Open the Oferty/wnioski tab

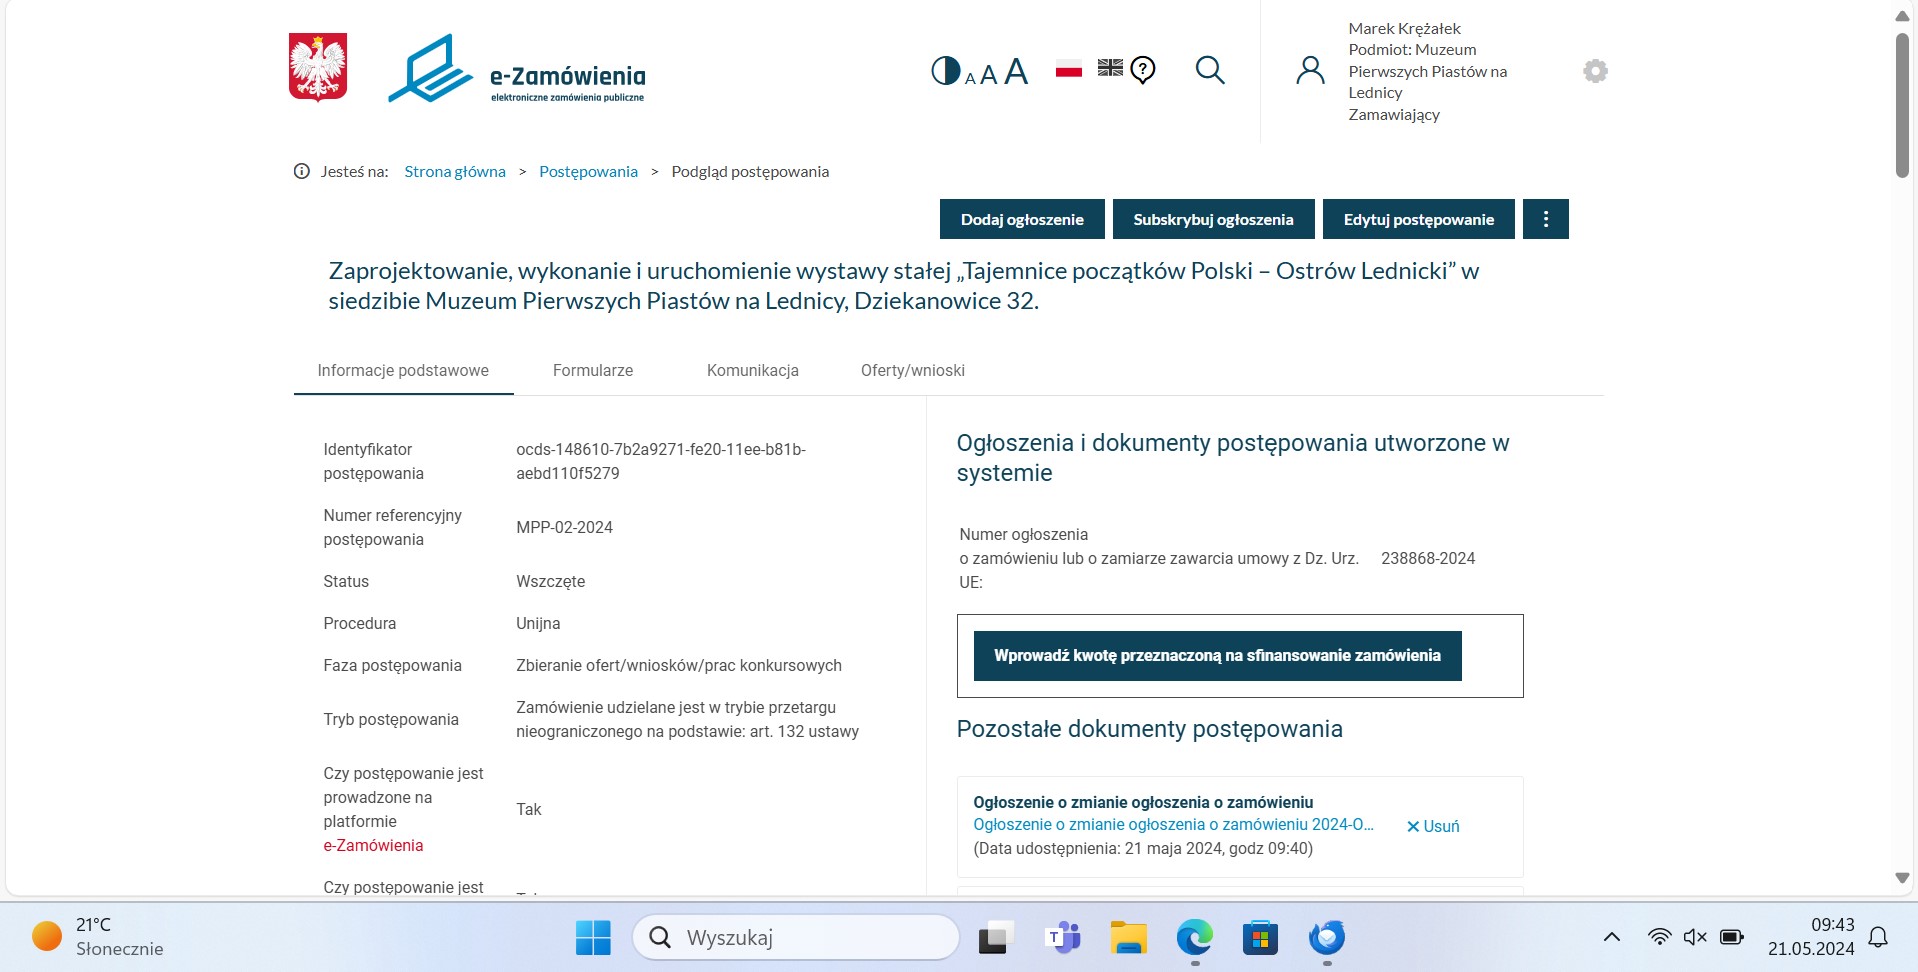coord(912,370)
